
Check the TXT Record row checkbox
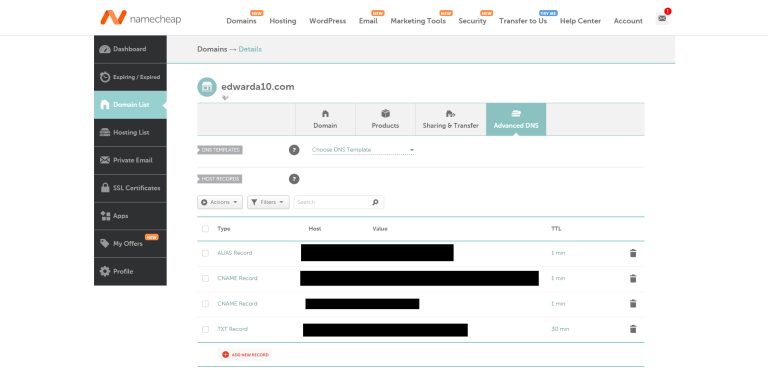[x=205, y=329]
